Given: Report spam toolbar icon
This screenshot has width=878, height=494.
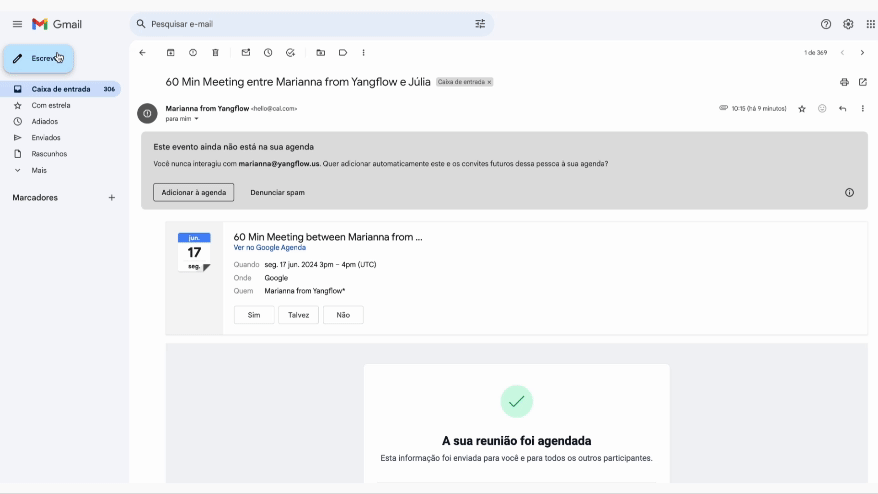Looking at the screenshot, I should pos(193,53).
